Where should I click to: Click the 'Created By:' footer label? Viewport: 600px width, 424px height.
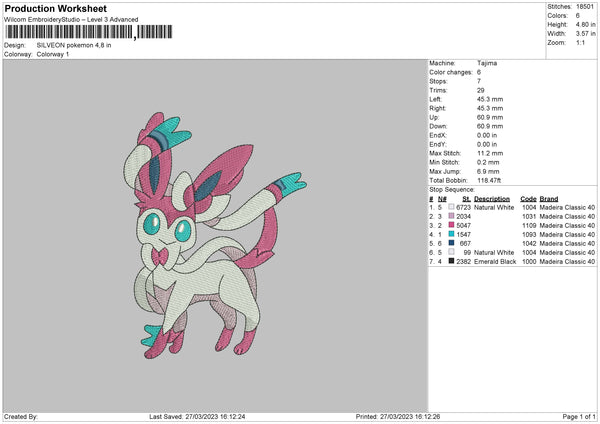click(x=21, y=417)
